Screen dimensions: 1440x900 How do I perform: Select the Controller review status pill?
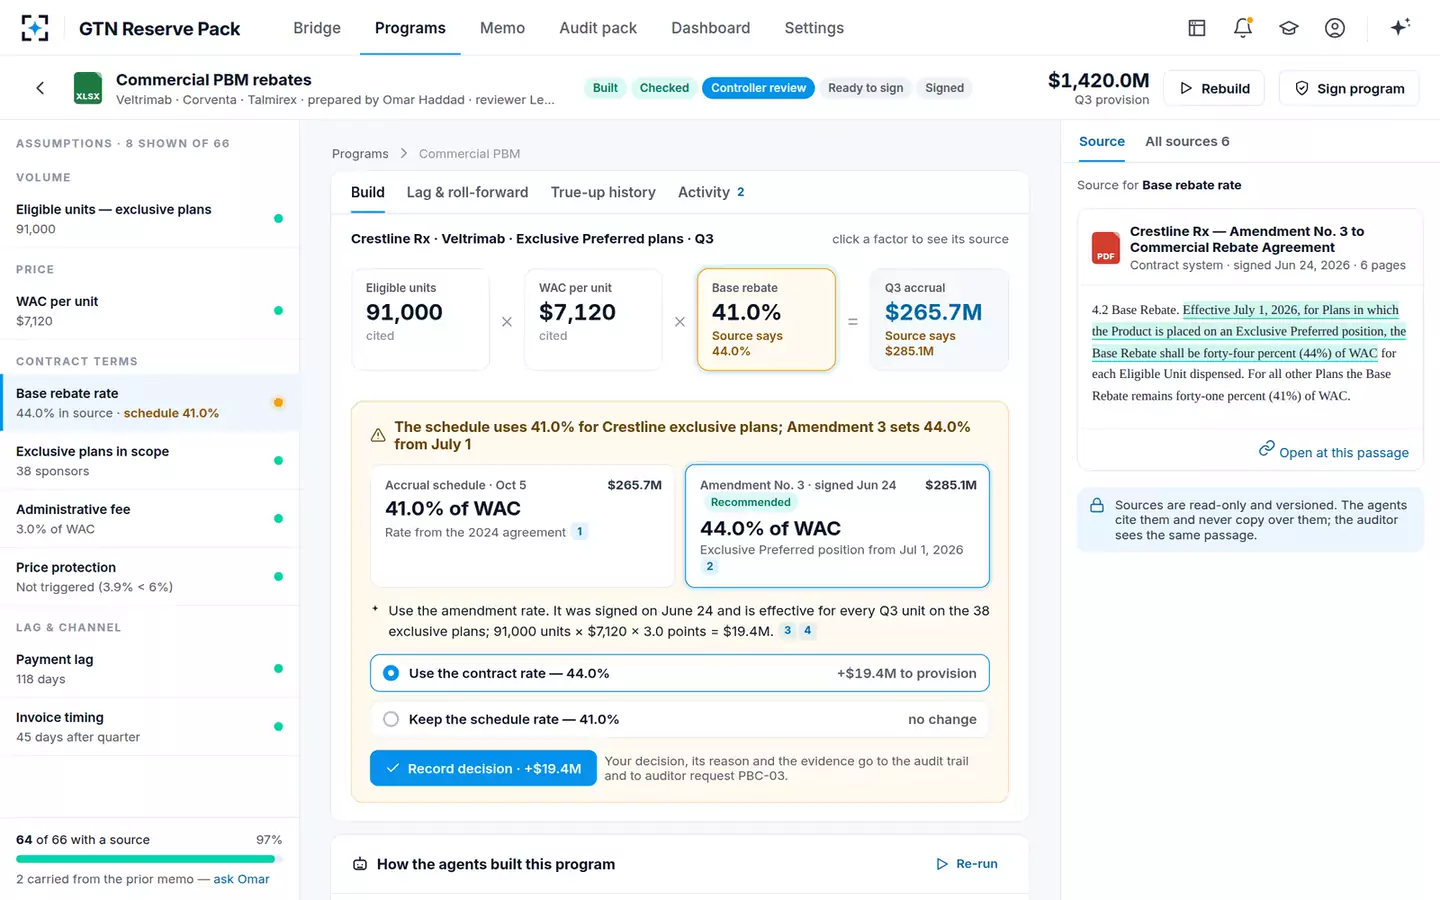pyautogui.click(x=758, y=88)
